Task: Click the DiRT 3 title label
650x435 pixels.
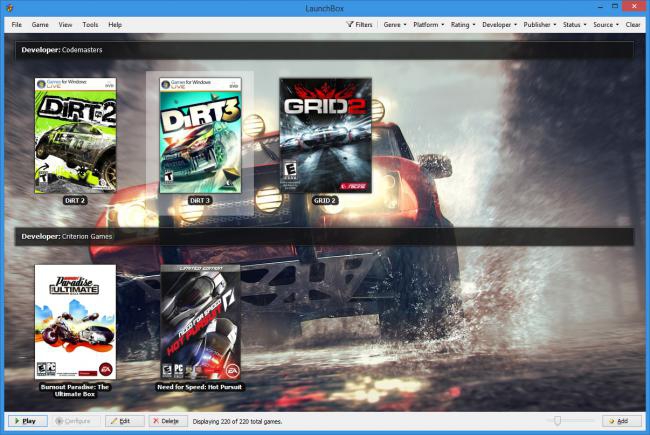Action: pos(200,200)
